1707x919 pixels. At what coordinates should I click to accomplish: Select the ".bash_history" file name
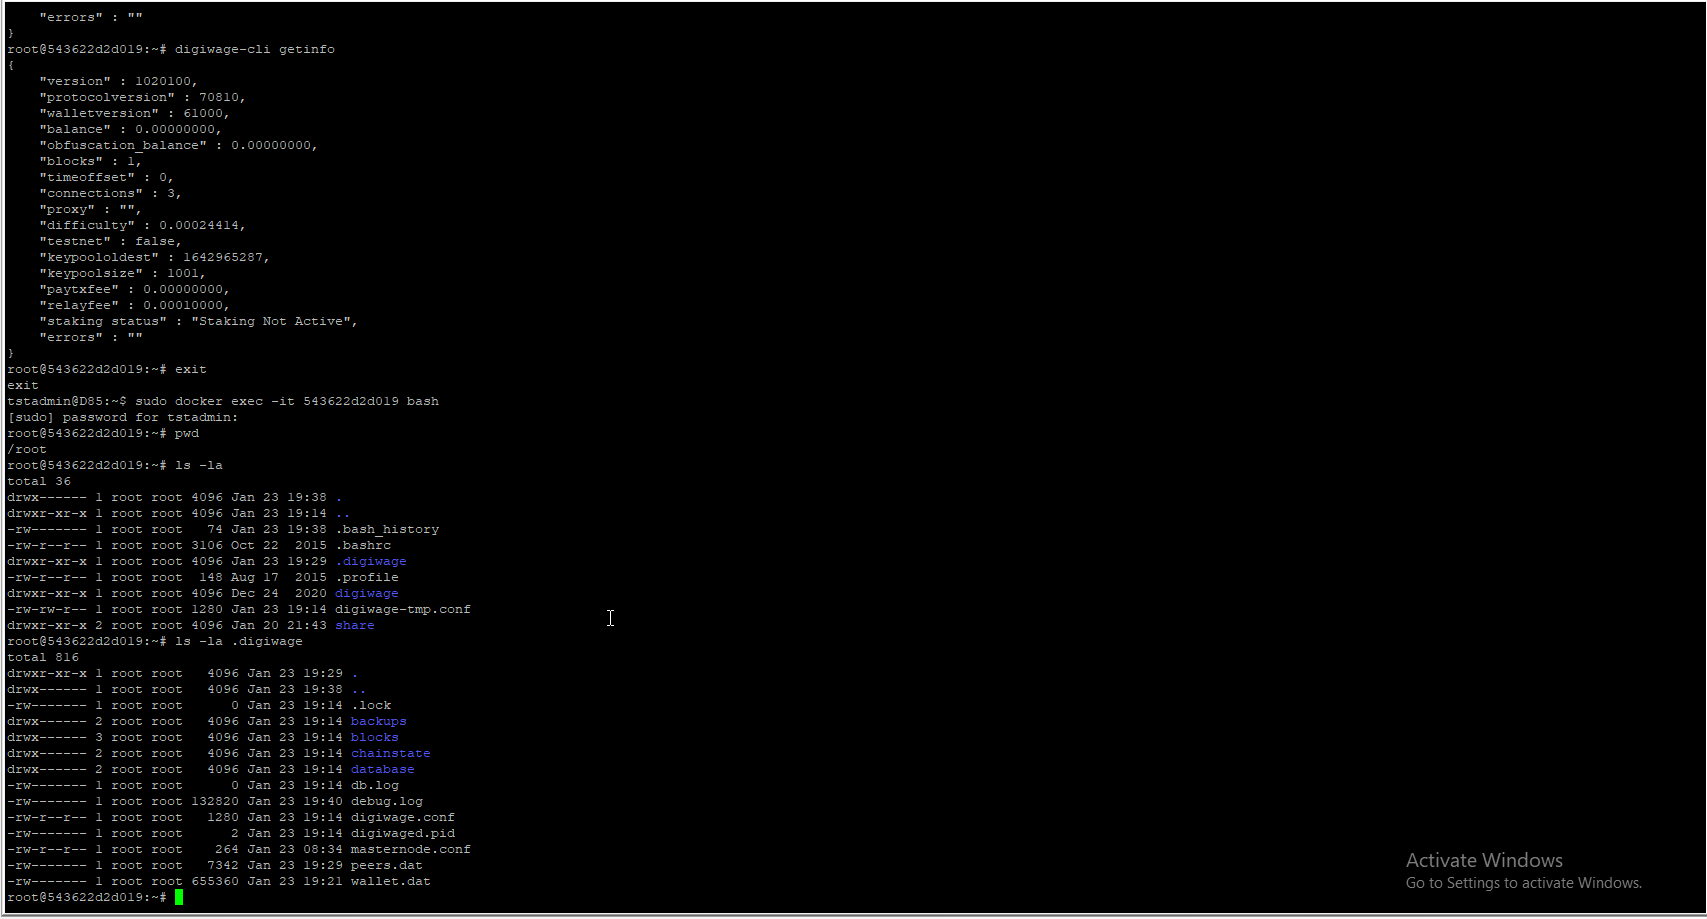tap(387, 529)
